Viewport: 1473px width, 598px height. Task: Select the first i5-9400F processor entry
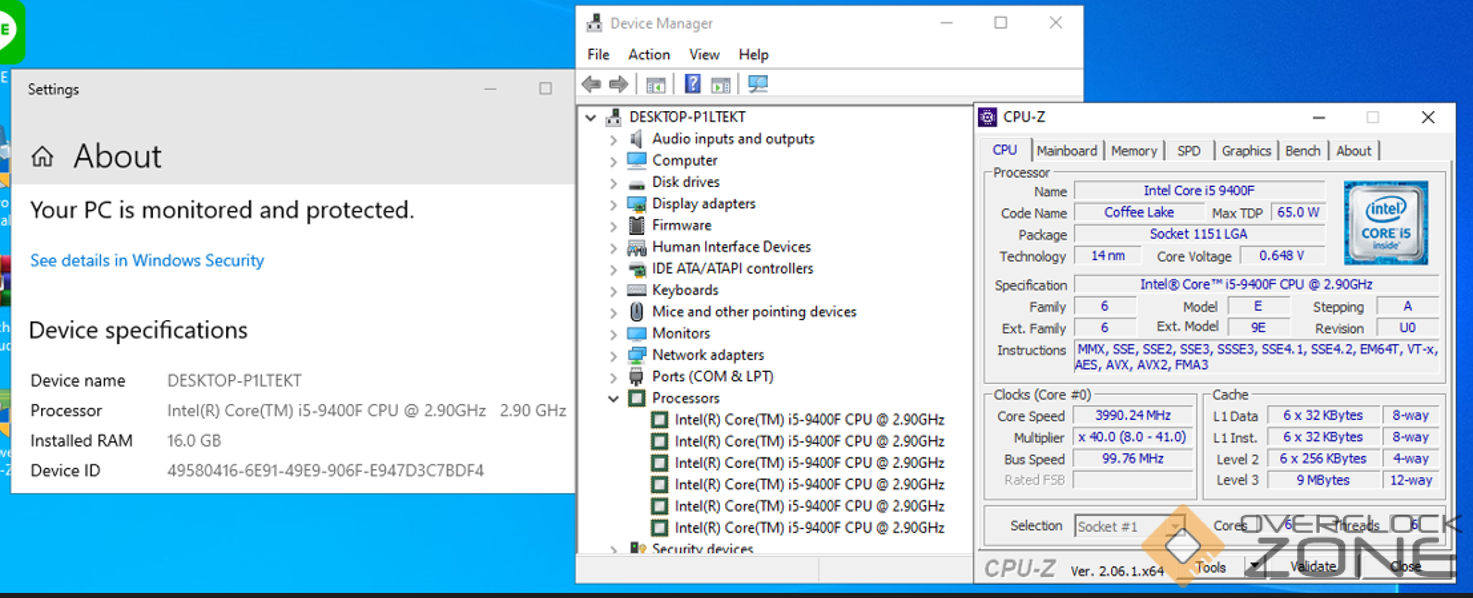808,420
